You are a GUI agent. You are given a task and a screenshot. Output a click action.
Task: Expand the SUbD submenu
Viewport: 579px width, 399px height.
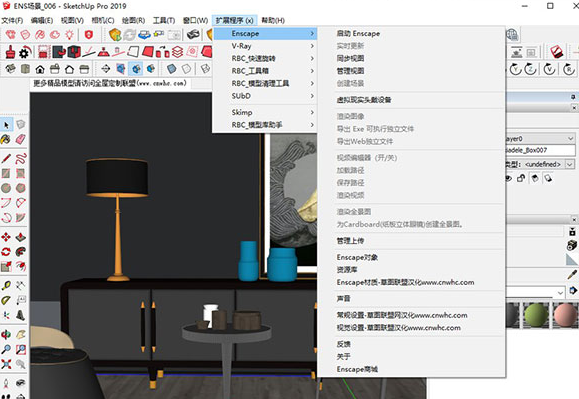(265, 96)
